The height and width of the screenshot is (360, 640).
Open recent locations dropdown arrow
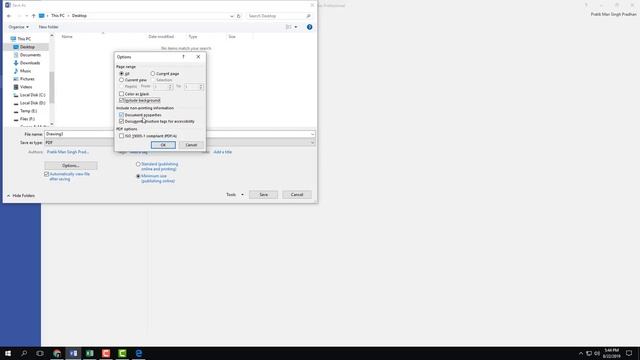click(x=27, y=16)
